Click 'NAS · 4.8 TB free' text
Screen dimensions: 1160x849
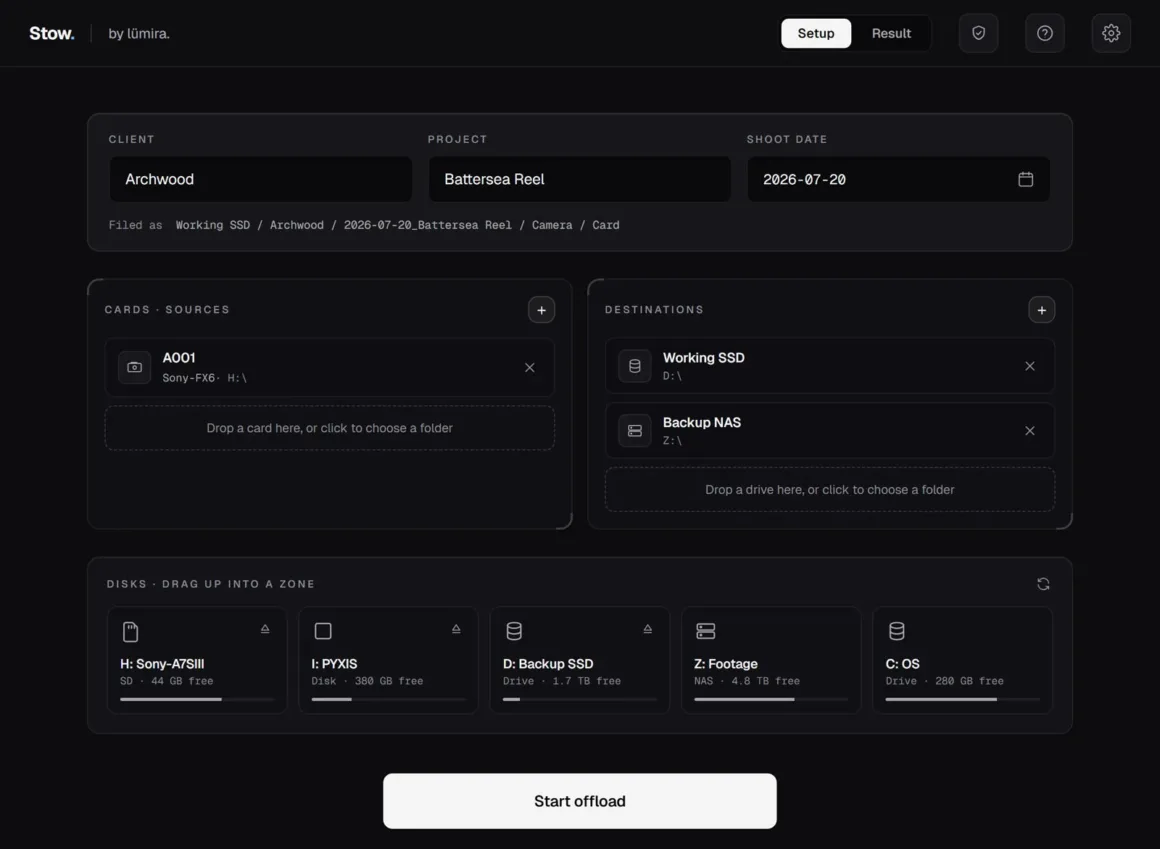[747, 681]
